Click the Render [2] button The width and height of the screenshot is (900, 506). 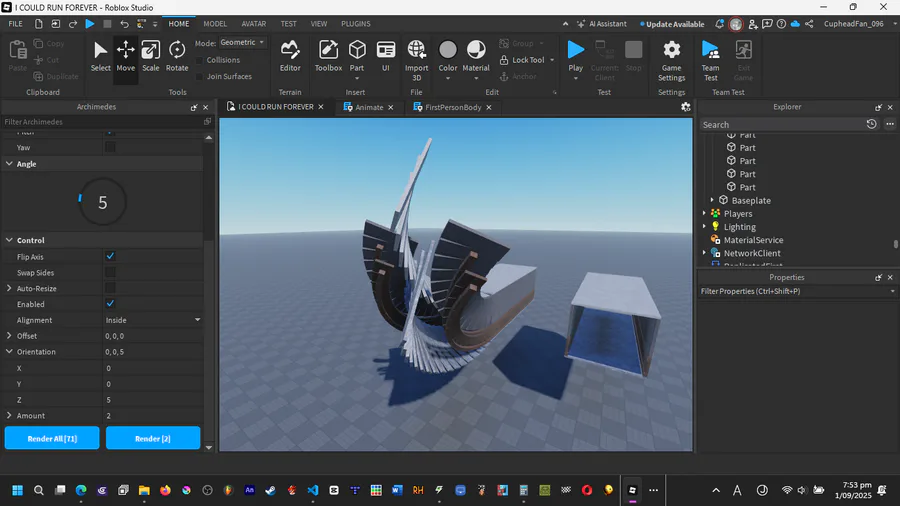(x=153, y=438)
